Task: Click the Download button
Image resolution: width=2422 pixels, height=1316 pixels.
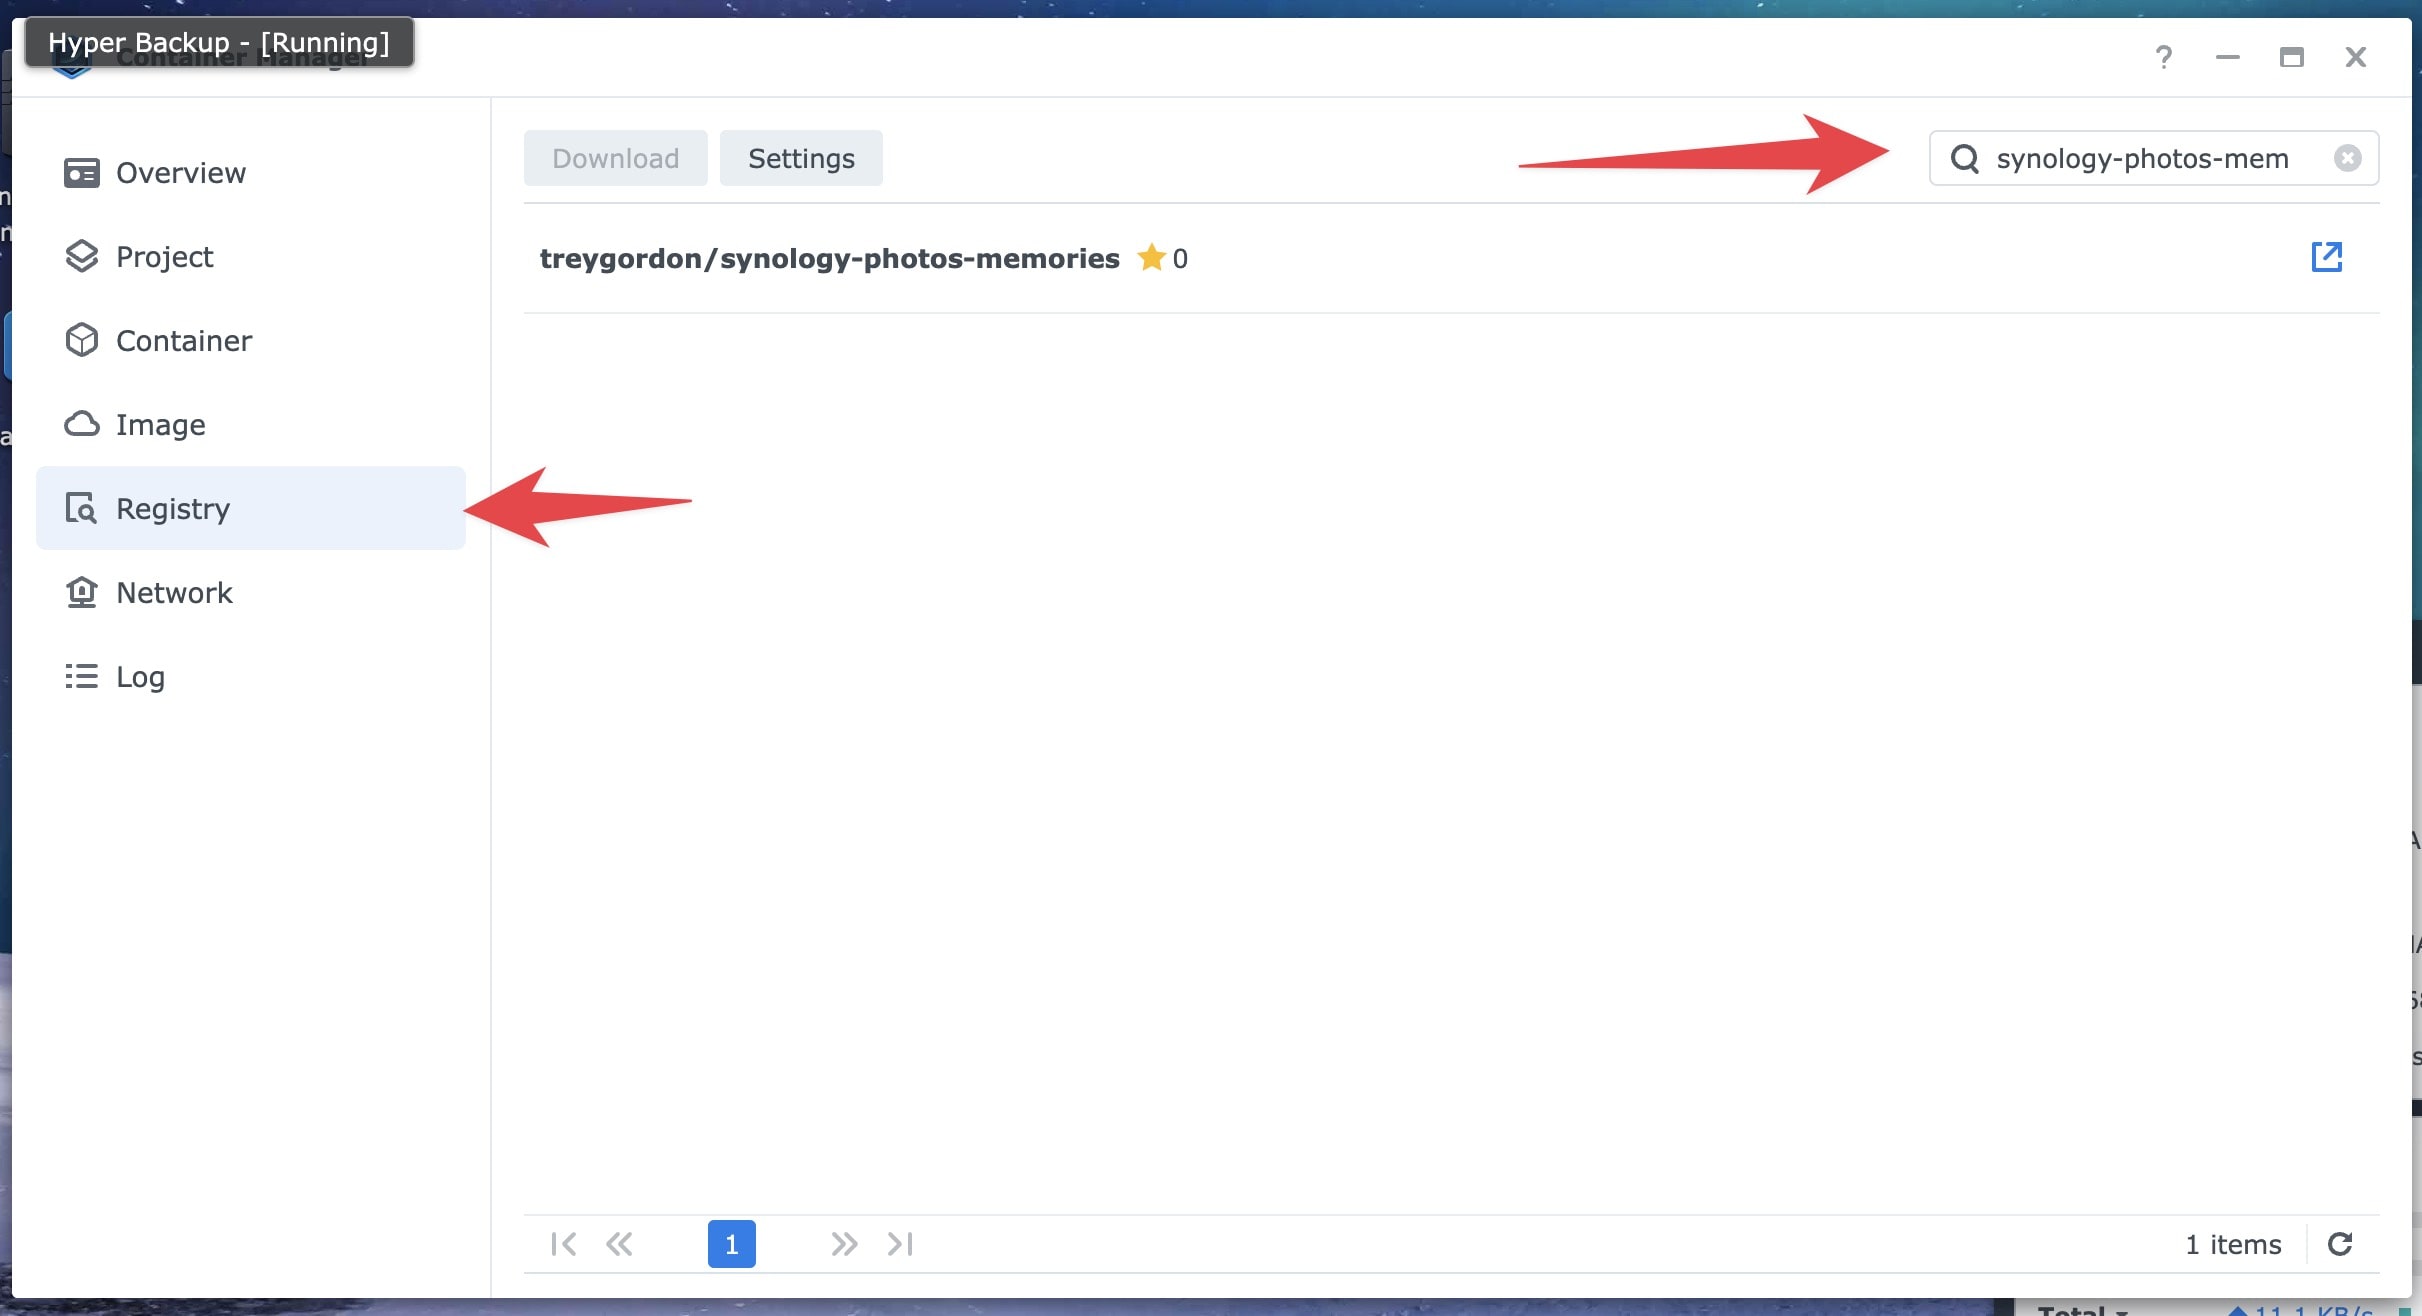Action: pos(616,157)
